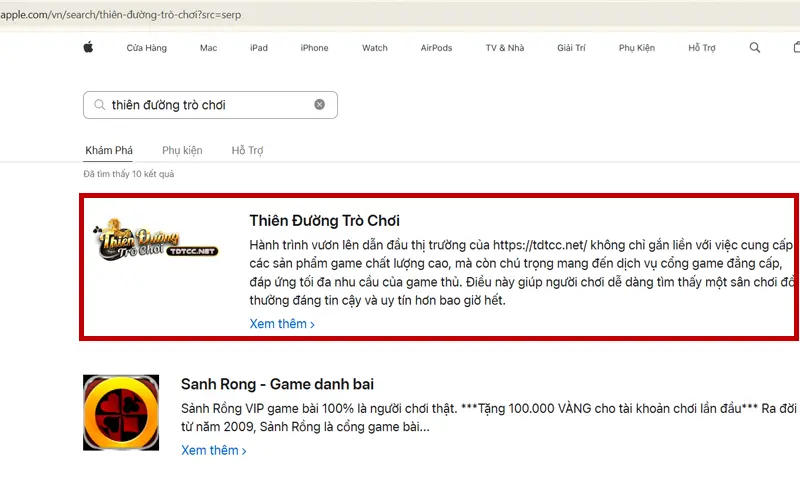This screenshot has width=800, height=500.
Task: Open the TV & Nhà menu
Action: click(505, 48)
